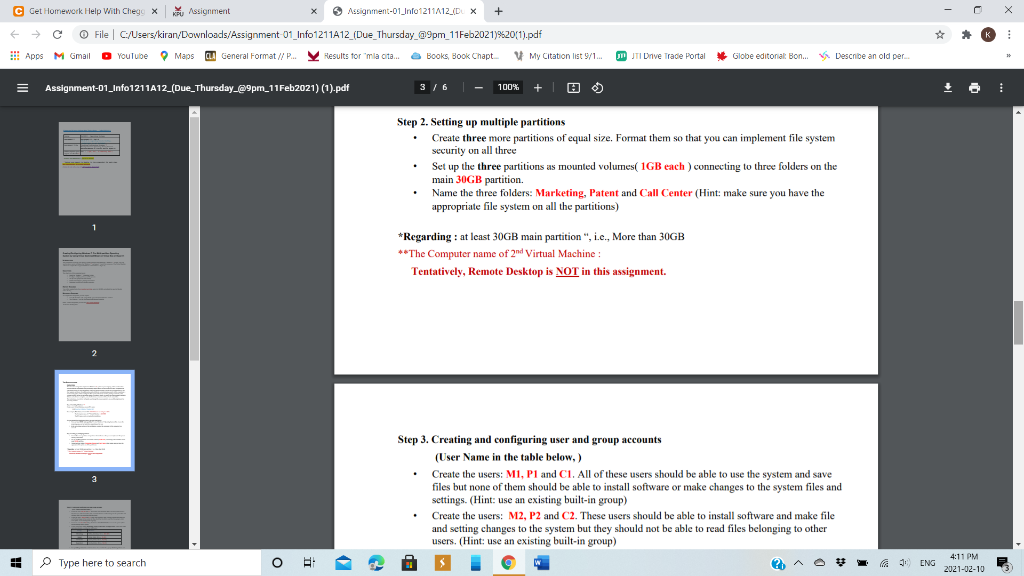The image size is (1024, 576).
Task: Launch Microsoft Word from the taskbar
Action: 541,563
